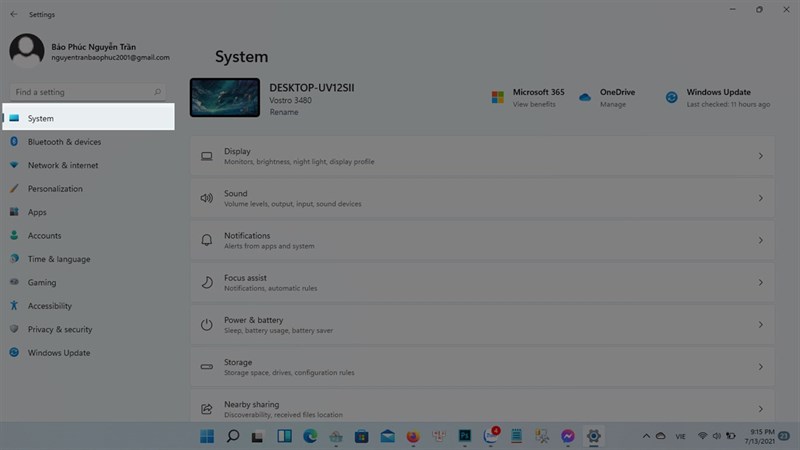Open Gaming settings label
Viewport: 800px width, 450px height.
[x=42, y=283]
